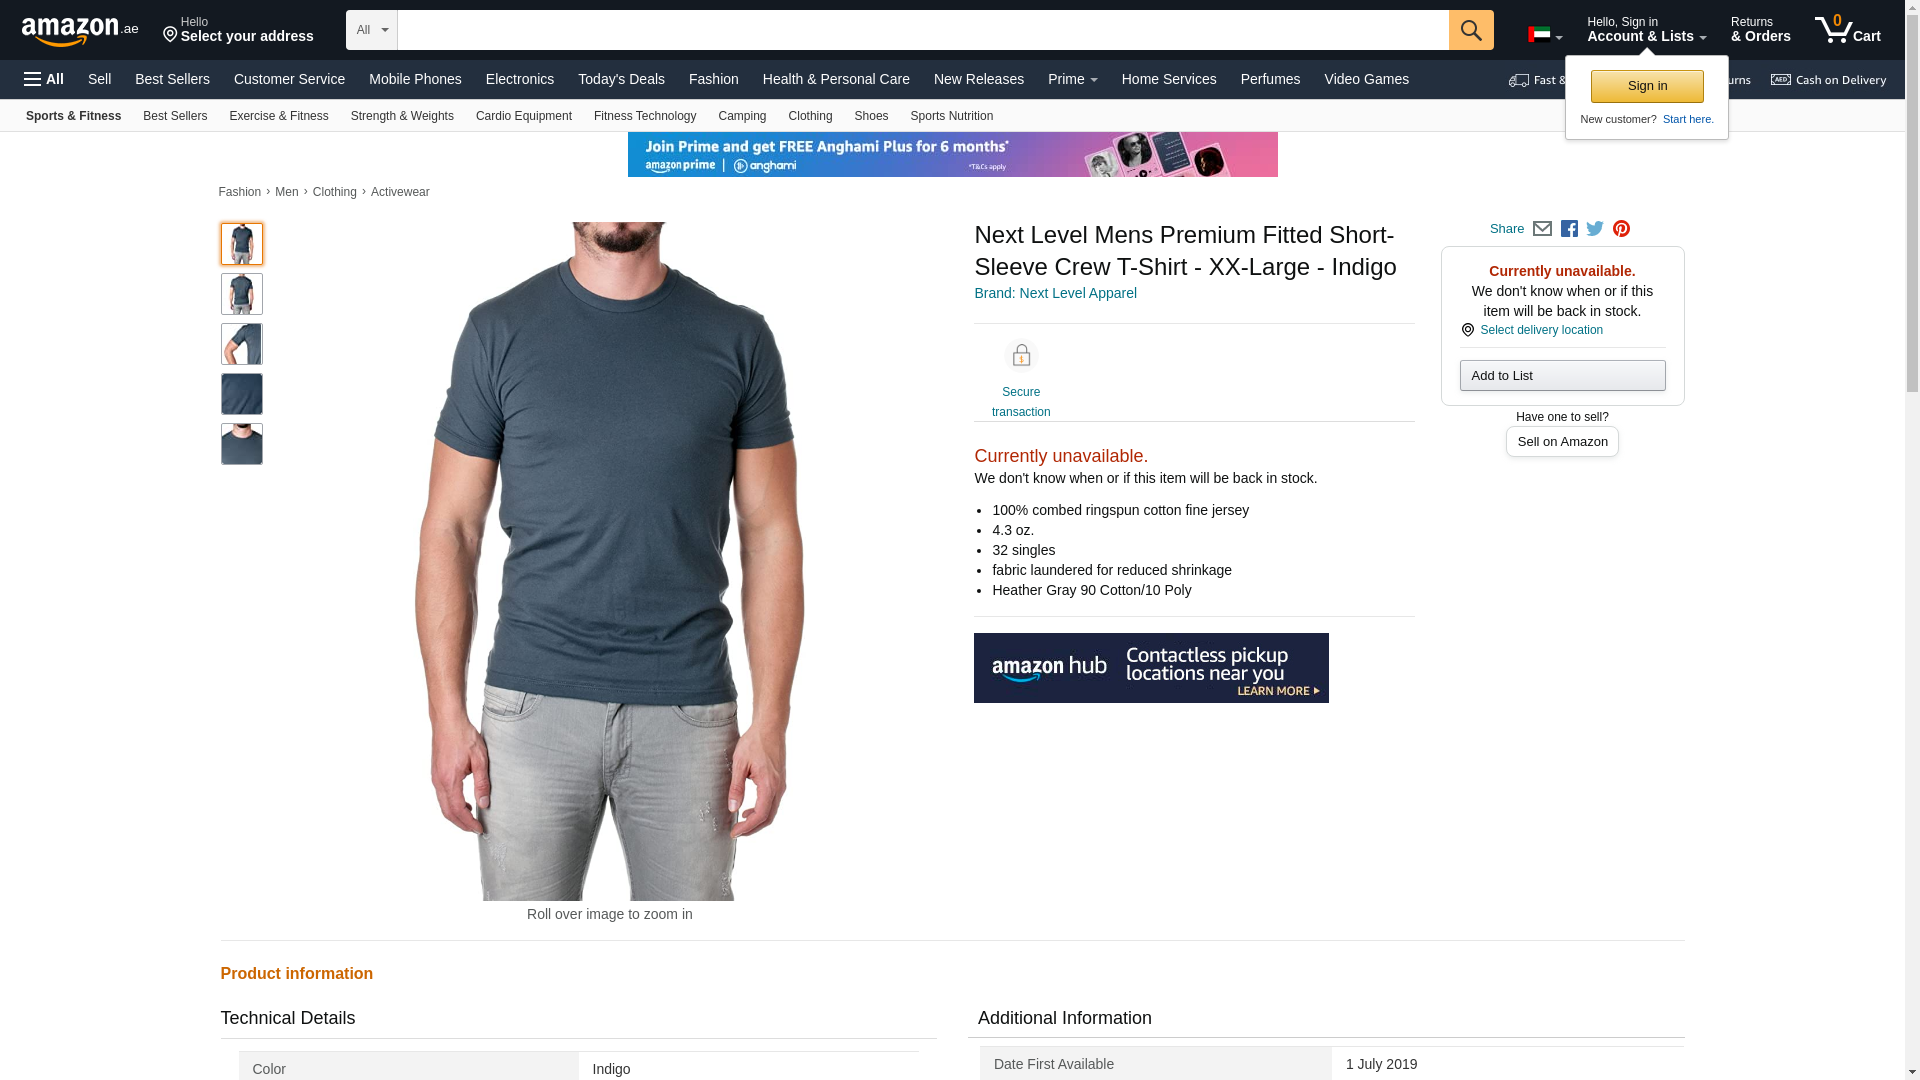The image size is (1920, 1080).
Task: Open Today's Deals in navigation
Action: coord(621,79)
